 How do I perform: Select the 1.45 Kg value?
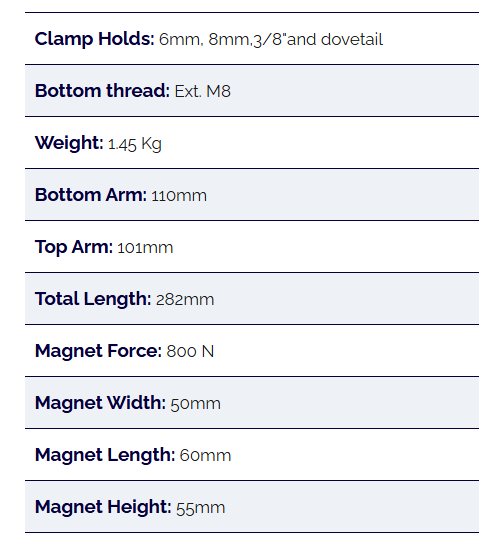click(x=135, y=144)
